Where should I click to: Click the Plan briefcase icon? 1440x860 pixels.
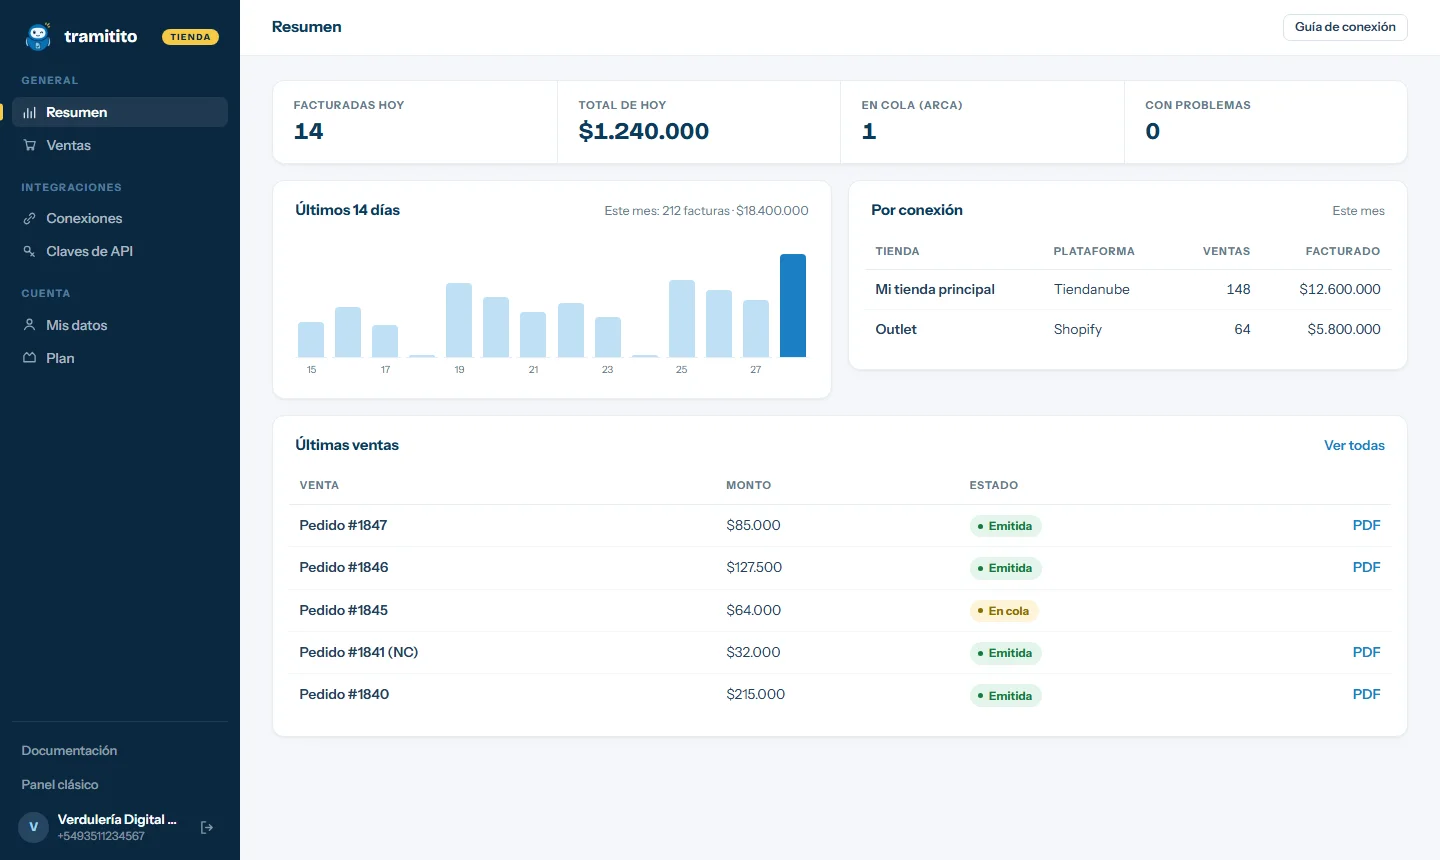pyautogui.click(x=30, y=358)
